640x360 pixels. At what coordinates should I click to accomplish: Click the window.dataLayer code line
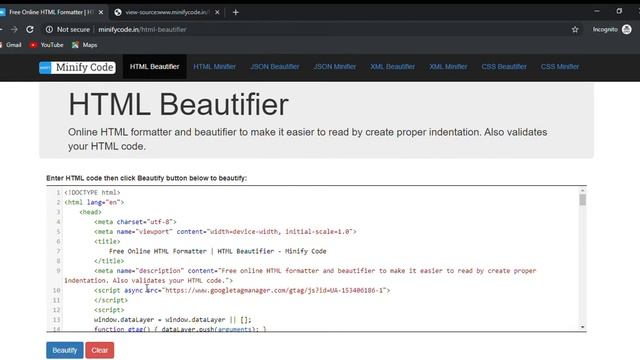pos(173,320)
